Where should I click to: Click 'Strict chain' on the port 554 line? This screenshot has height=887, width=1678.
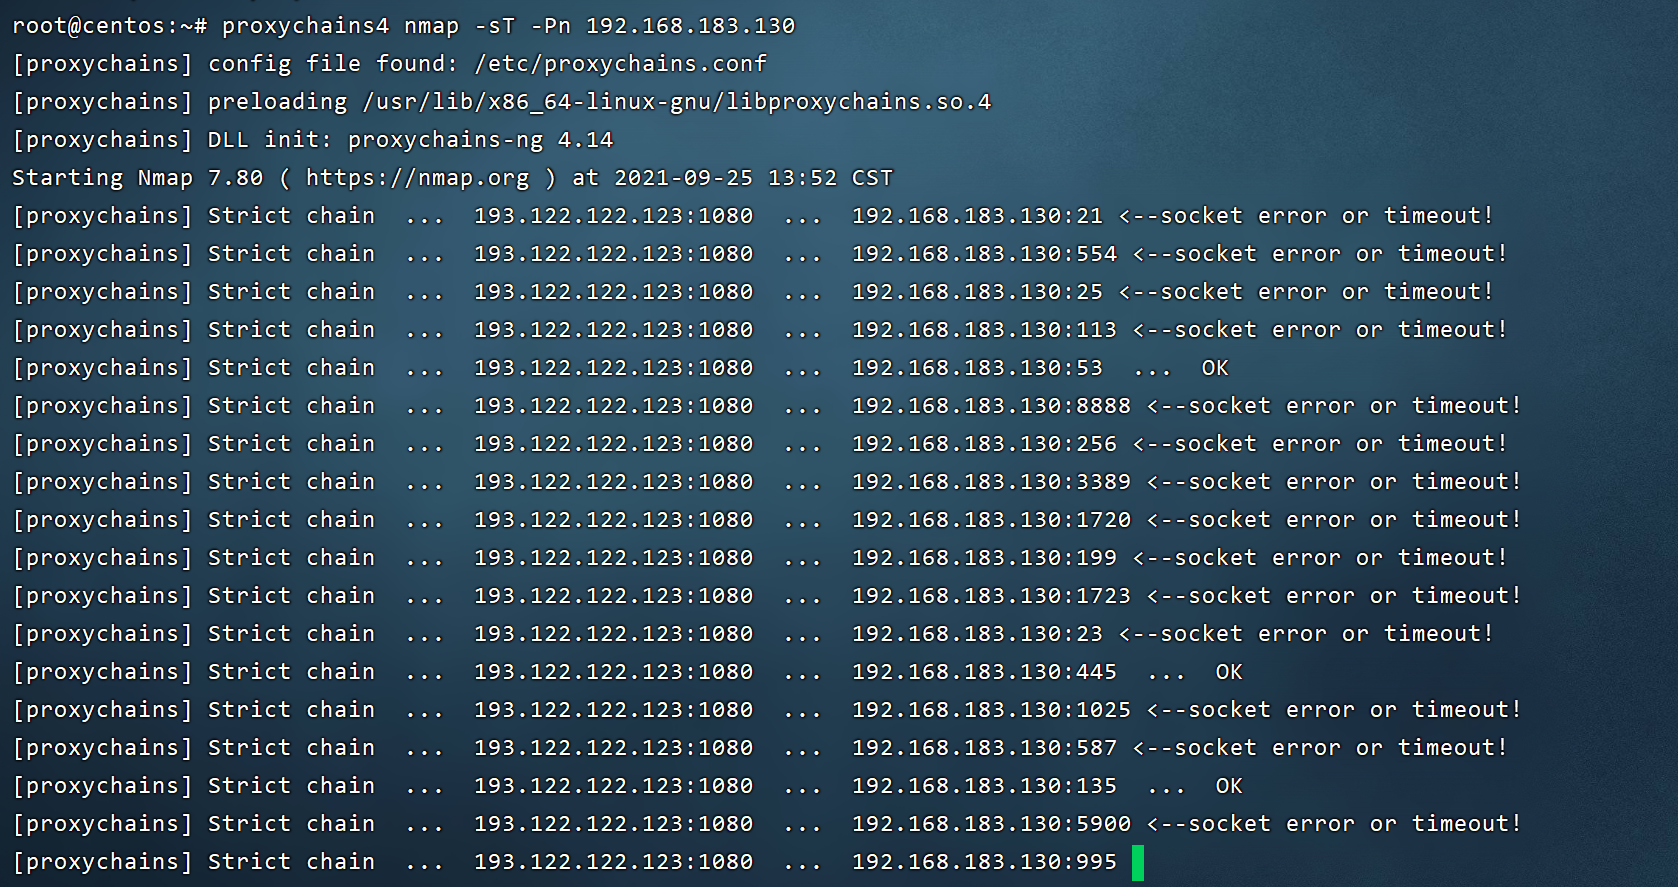(x=291, y=254)
